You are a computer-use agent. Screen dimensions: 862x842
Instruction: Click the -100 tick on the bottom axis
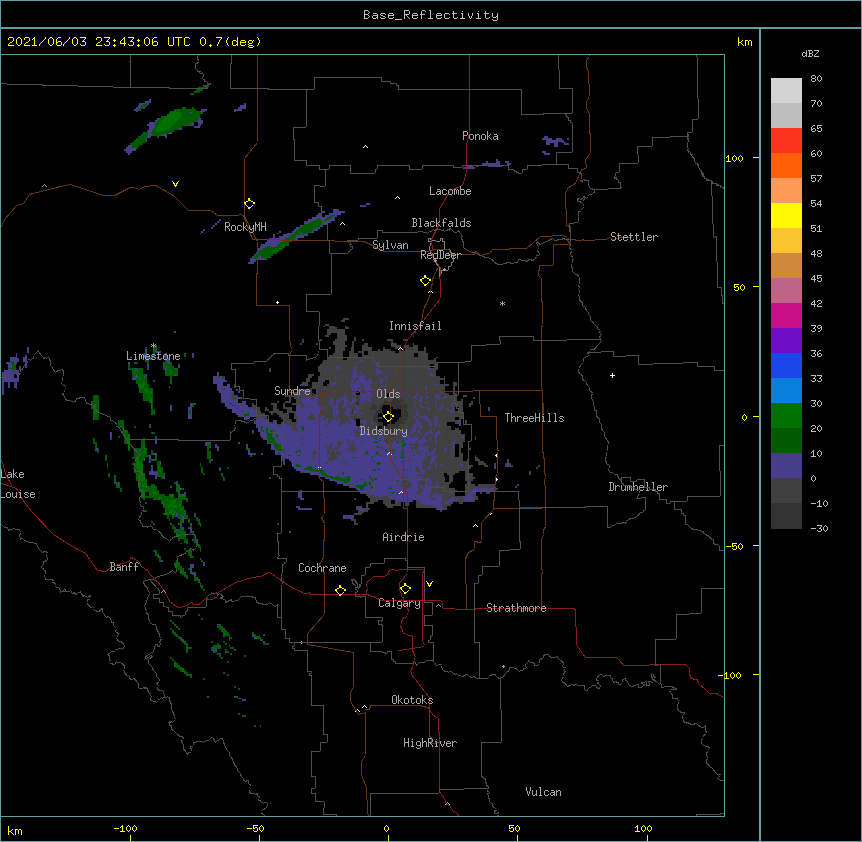click(x=125, y=828)
